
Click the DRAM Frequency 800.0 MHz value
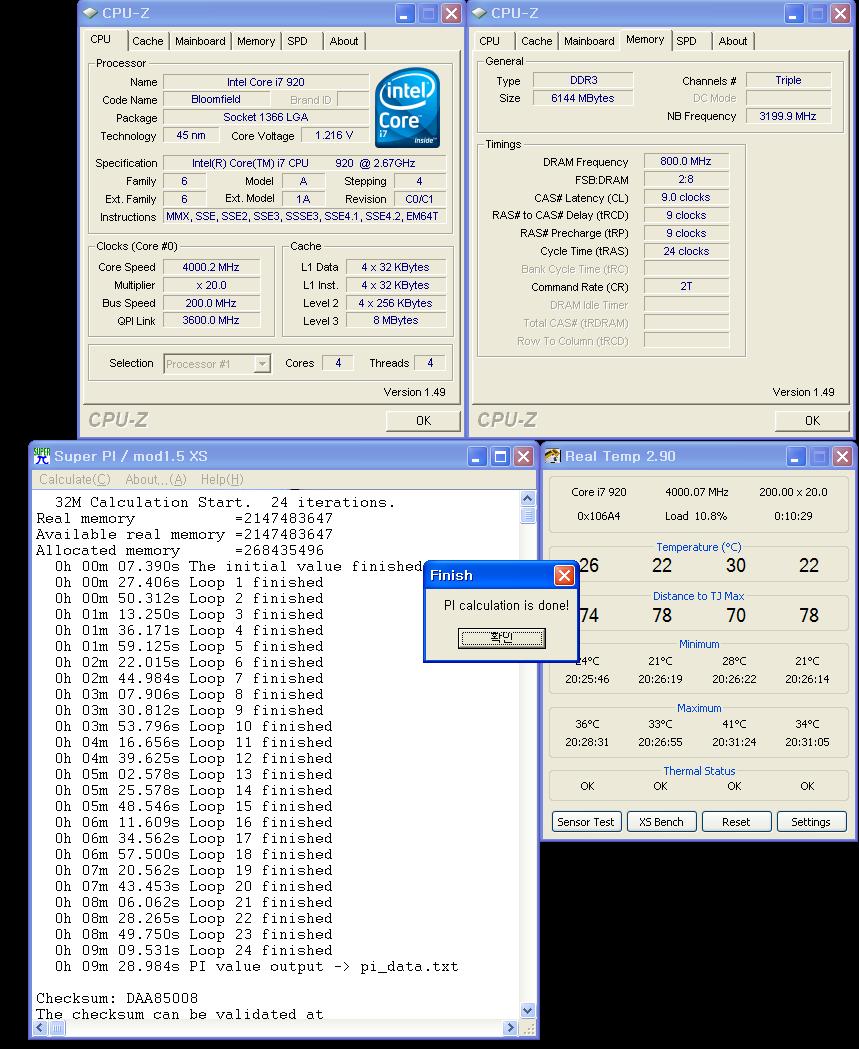(686, 161)
